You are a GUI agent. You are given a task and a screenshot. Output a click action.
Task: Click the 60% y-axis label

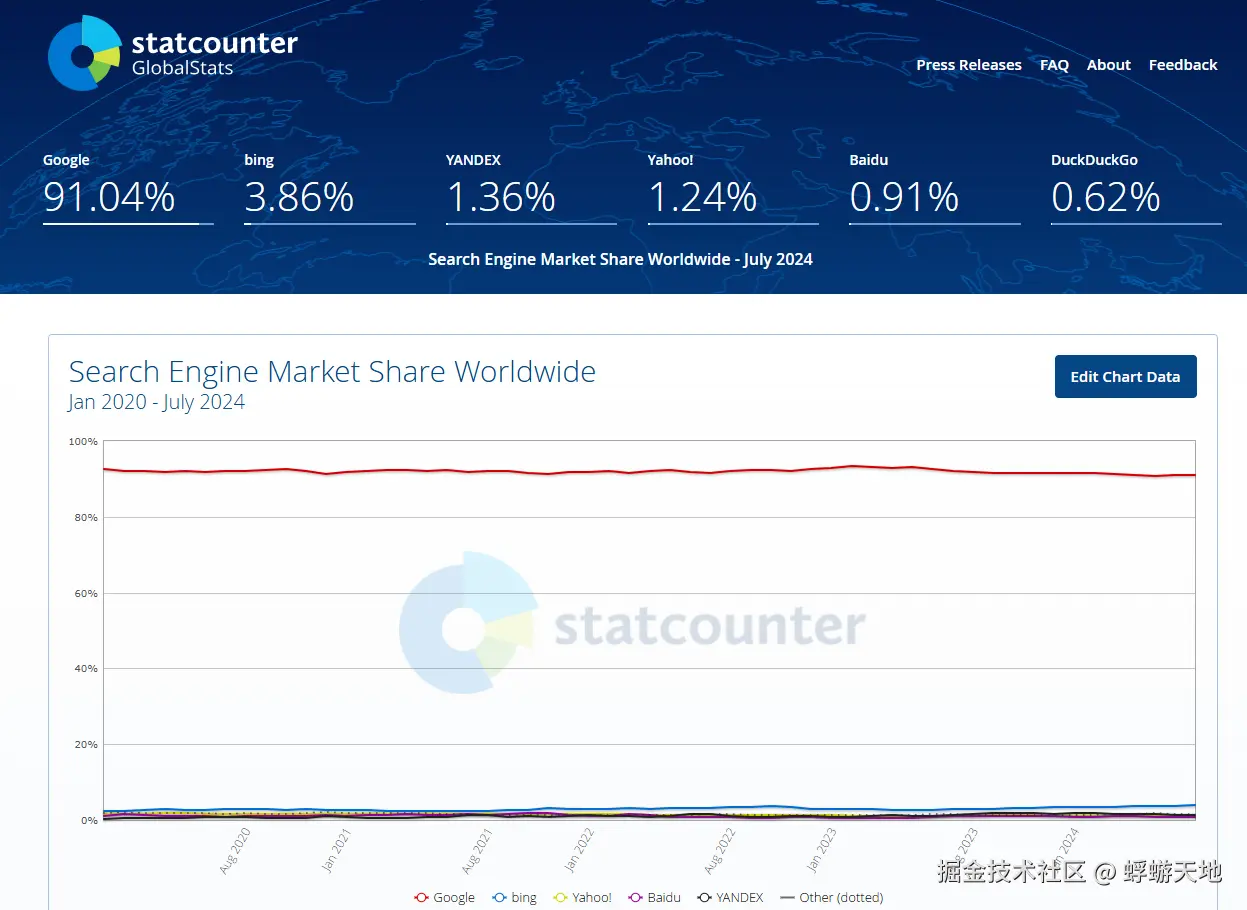click(86, 594)
